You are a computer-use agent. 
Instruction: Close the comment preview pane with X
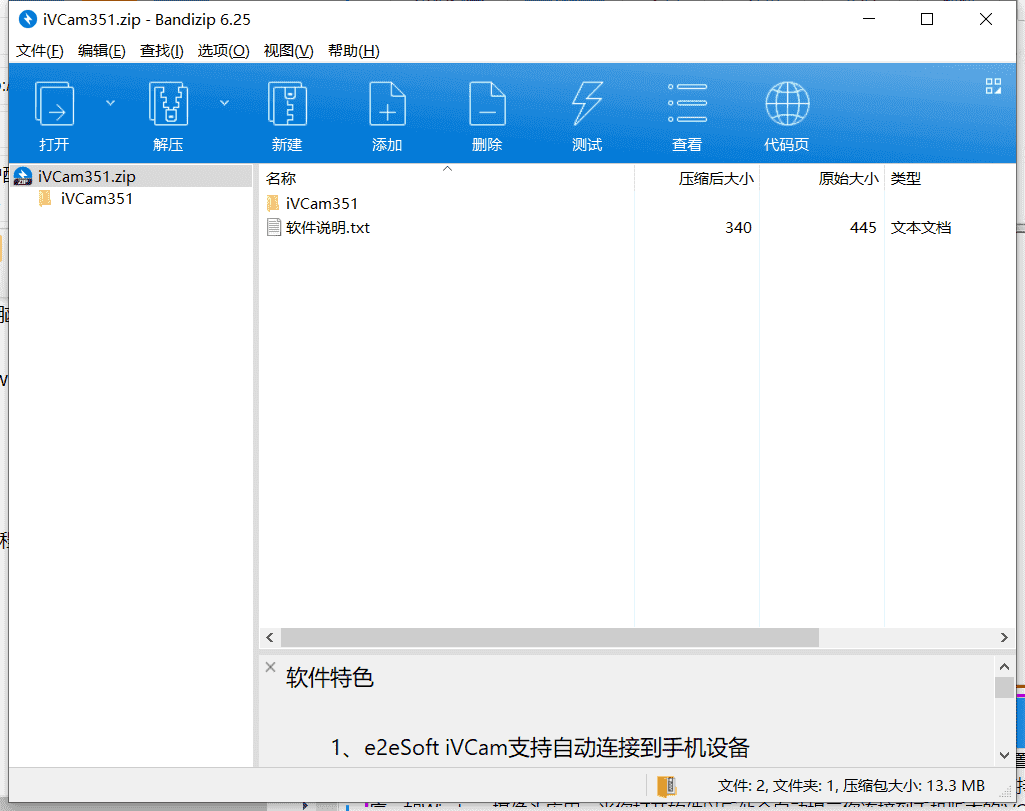click(271, 667)
